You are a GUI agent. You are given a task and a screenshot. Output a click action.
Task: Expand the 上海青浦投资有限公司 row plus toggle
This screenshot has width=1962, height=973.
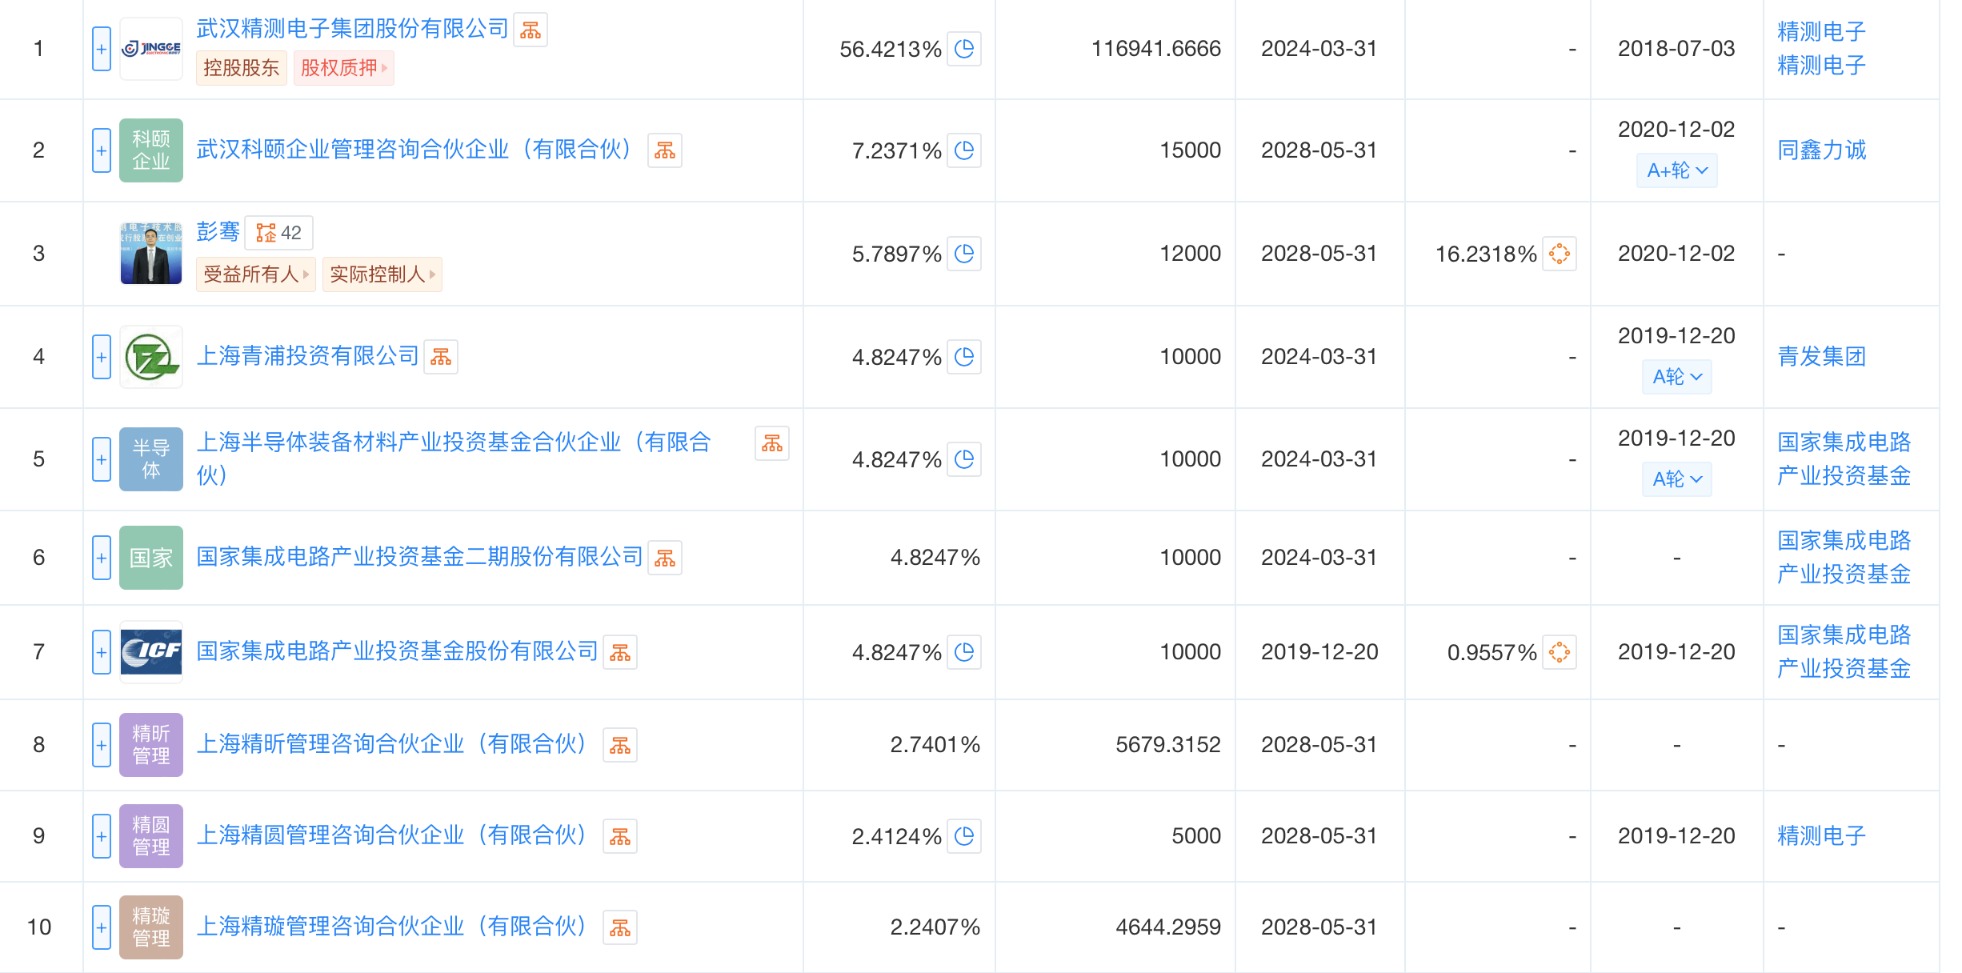tap(101, 357)
